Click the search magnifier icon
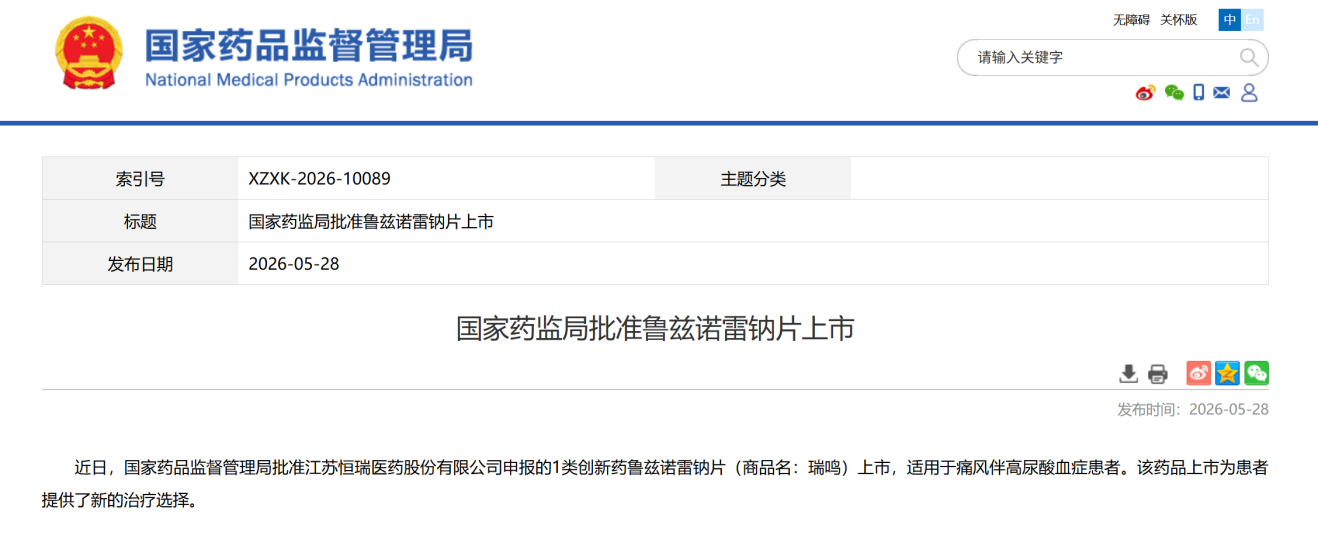Screen dimensions: 1318x550 [x=1249, y=57]
